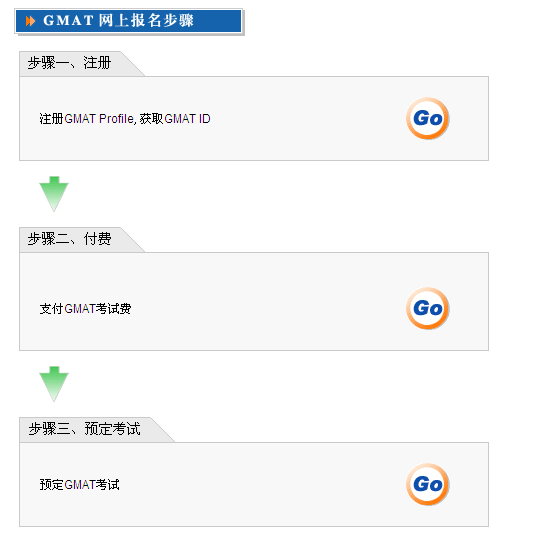Click the GMAT 网上报名步骤 header title

pyautogui.click(x=118, y=21)
